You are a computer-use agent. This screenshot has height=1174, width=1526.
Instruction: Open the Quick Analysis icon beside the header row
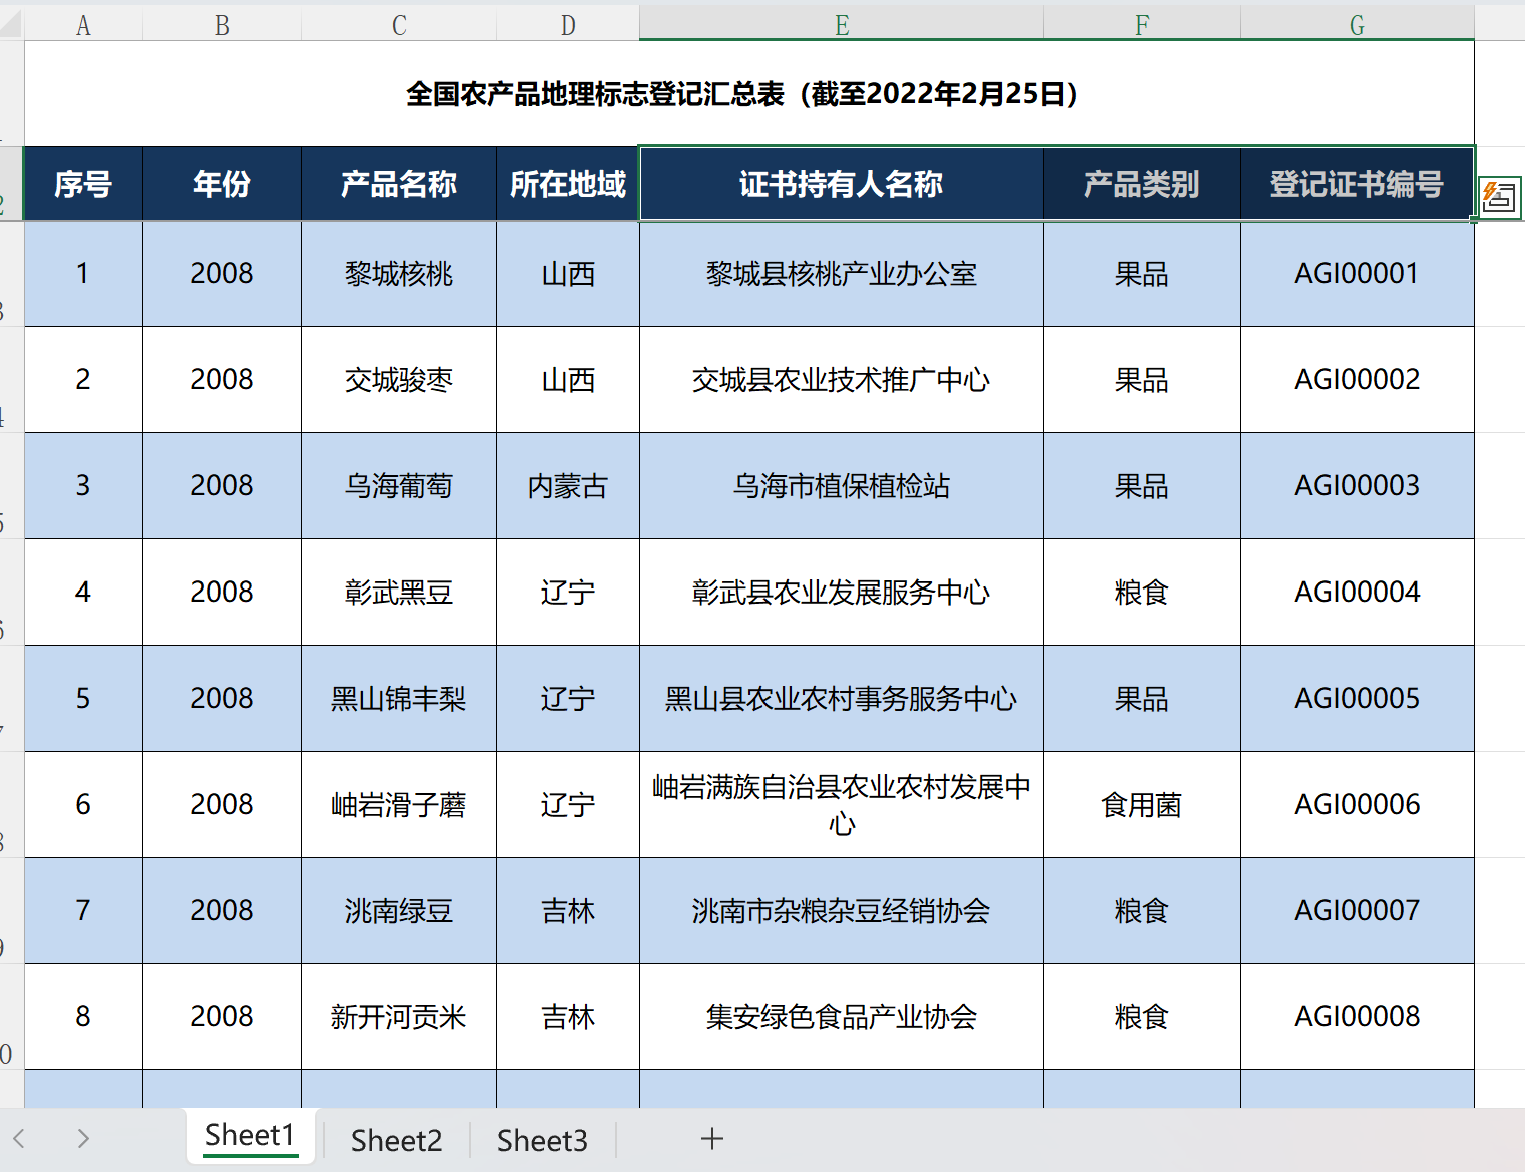pos(1499,197)
